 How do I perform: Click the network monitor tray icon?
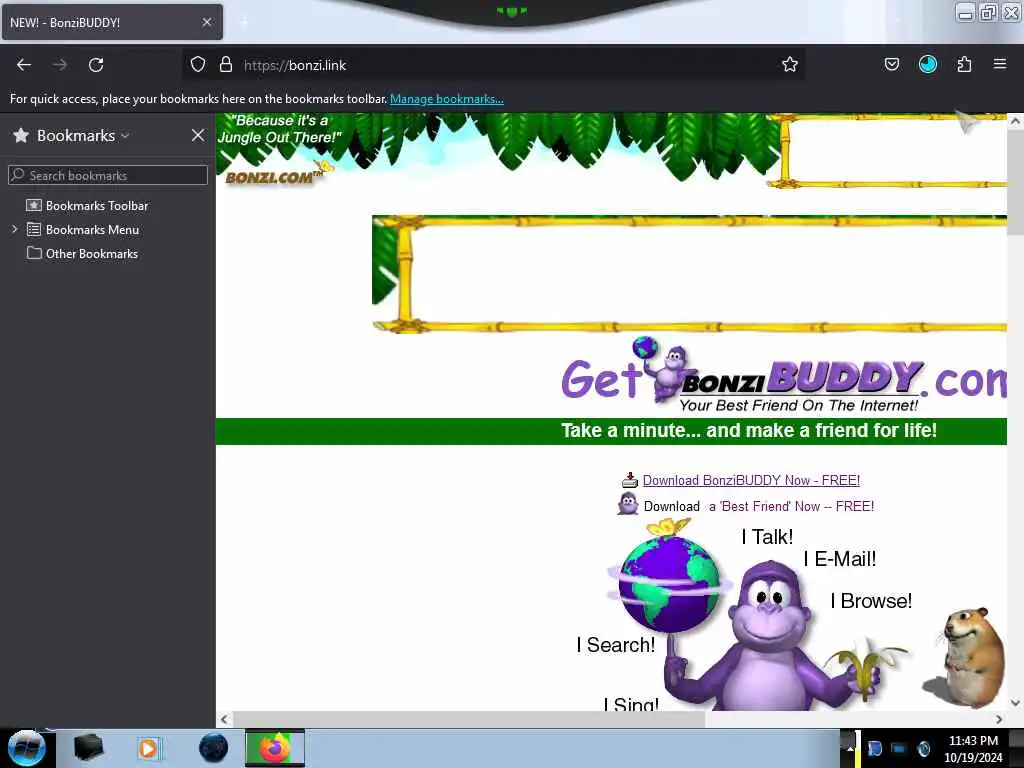tap(899, 748)
